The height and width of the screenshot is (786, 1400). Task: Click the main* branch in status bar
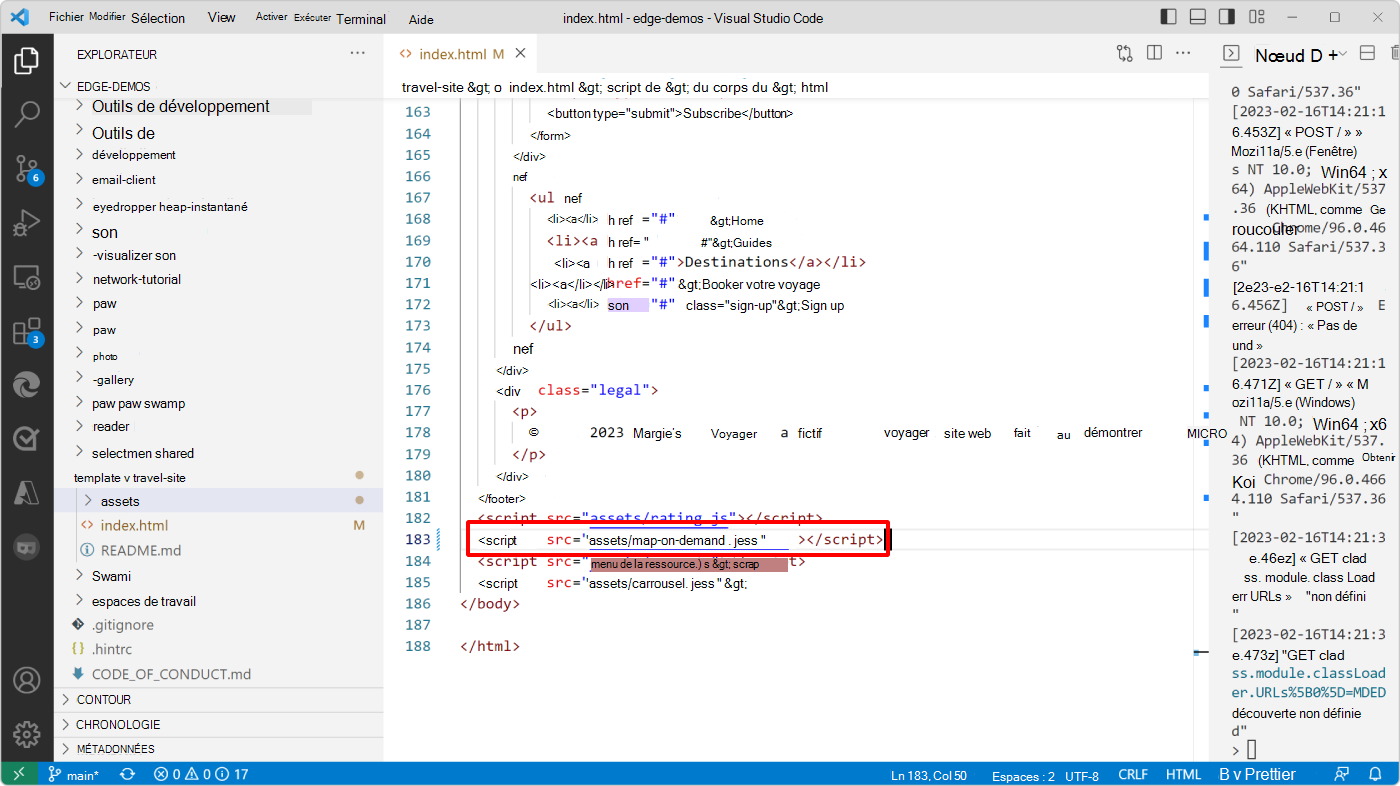[74, 773]
